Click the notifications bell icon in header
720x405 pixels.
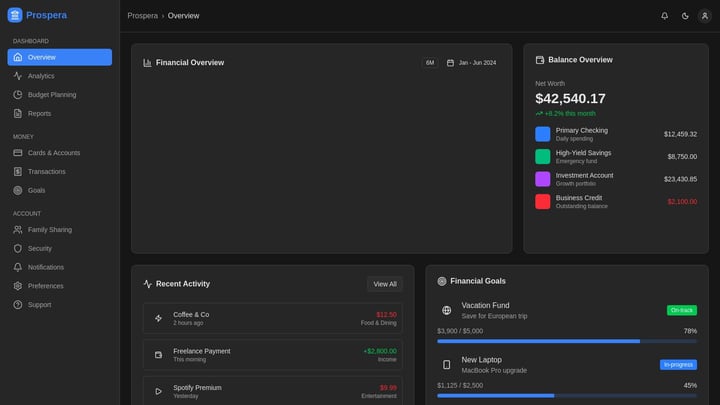(664, 16)
